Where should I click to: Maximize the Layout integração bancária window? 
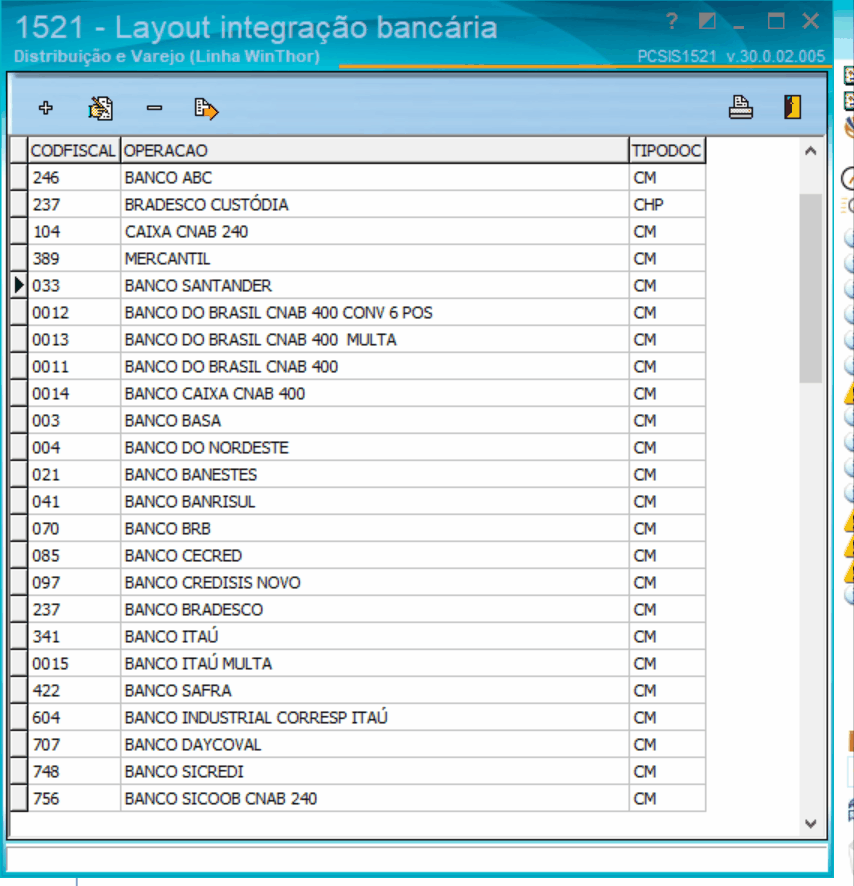tap(776, 21)
